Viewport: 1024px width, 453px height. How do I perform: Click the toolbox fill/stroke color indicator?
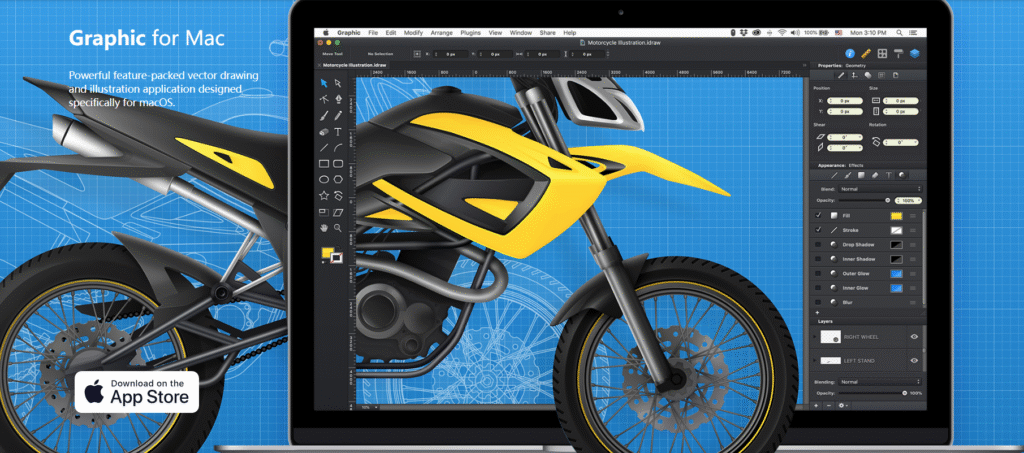[x=331, y=255]
